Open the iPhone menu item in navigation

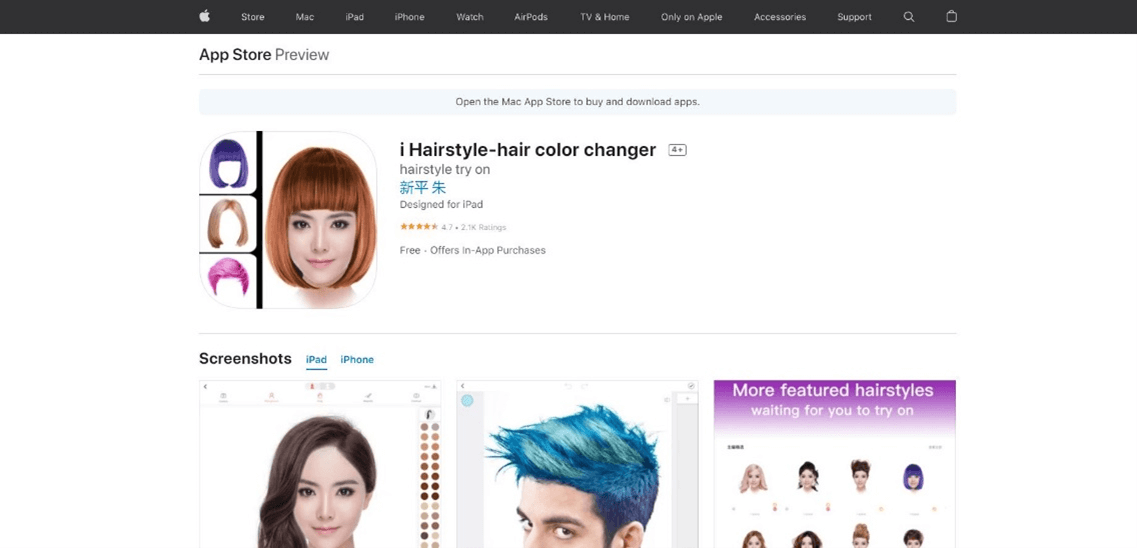tap(410, 17)
